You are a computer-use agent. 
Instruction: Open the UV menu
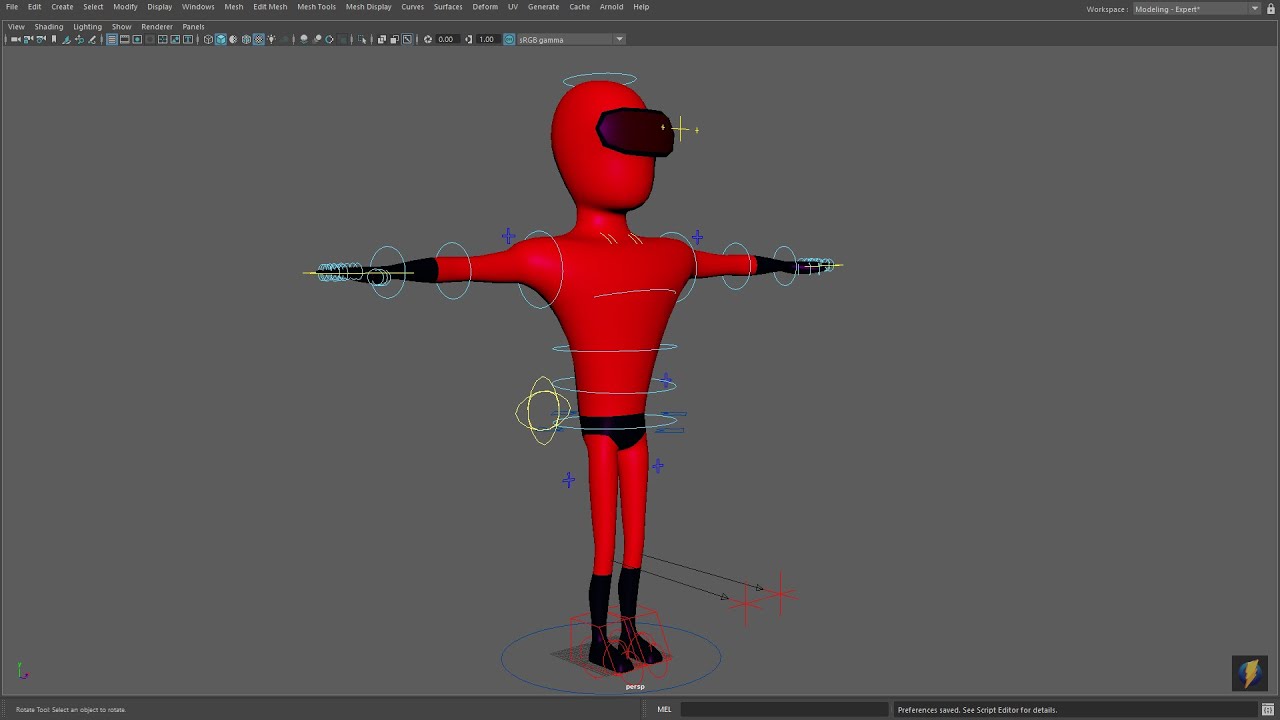point(512,7)
